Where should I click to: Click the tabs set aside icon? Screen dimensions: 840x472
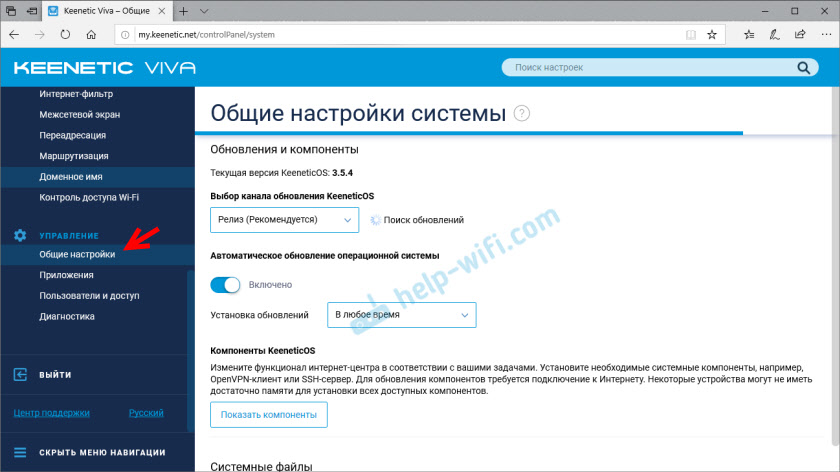point(11,11)
